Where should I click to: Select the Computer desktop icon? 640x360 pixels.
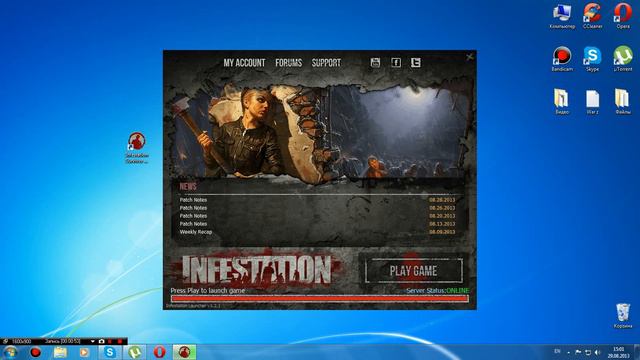[562, 16]
